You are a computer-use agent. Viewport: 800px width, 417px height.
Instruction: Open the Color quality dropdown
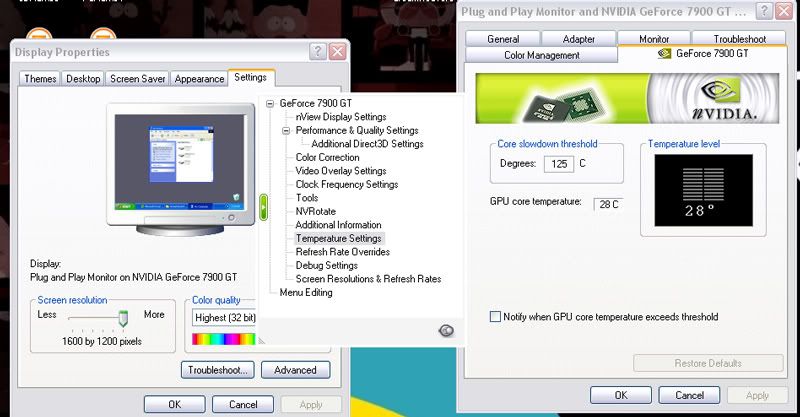[224, 317]
